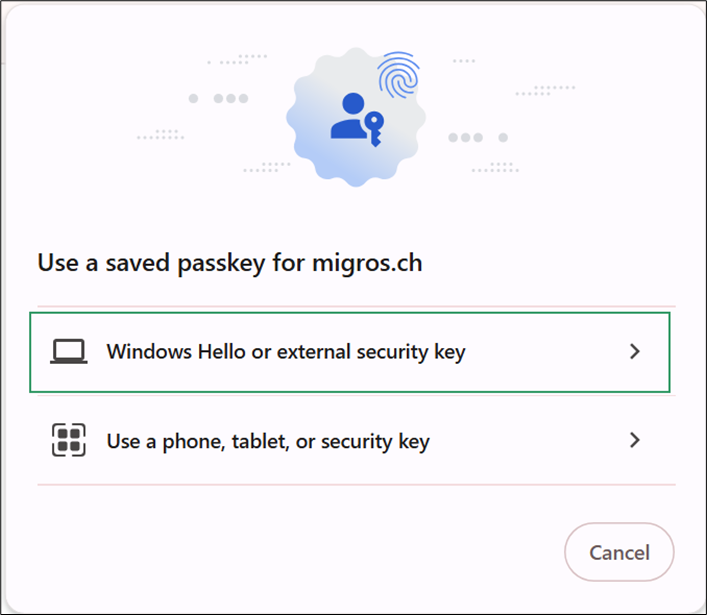Click the dotted pattern below the badge's right
The height and width of the screenshot is (615, 707).
495,167
